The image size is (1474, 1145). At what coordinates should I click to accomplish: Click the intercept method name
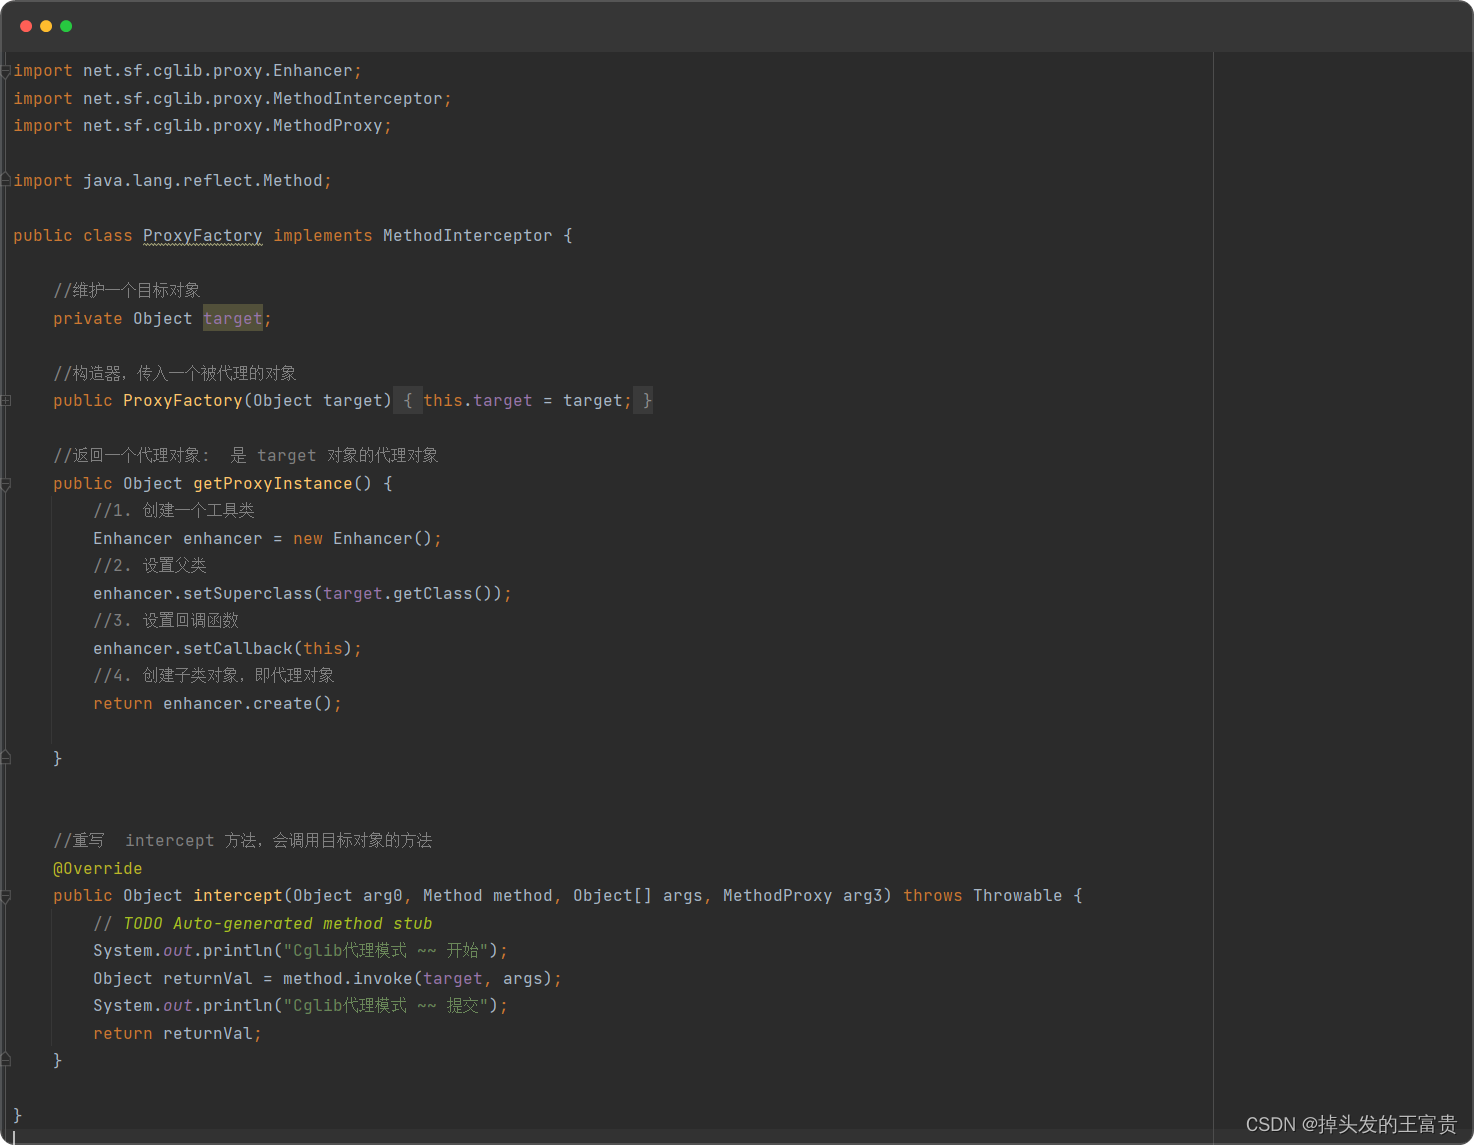pos(238,895)
